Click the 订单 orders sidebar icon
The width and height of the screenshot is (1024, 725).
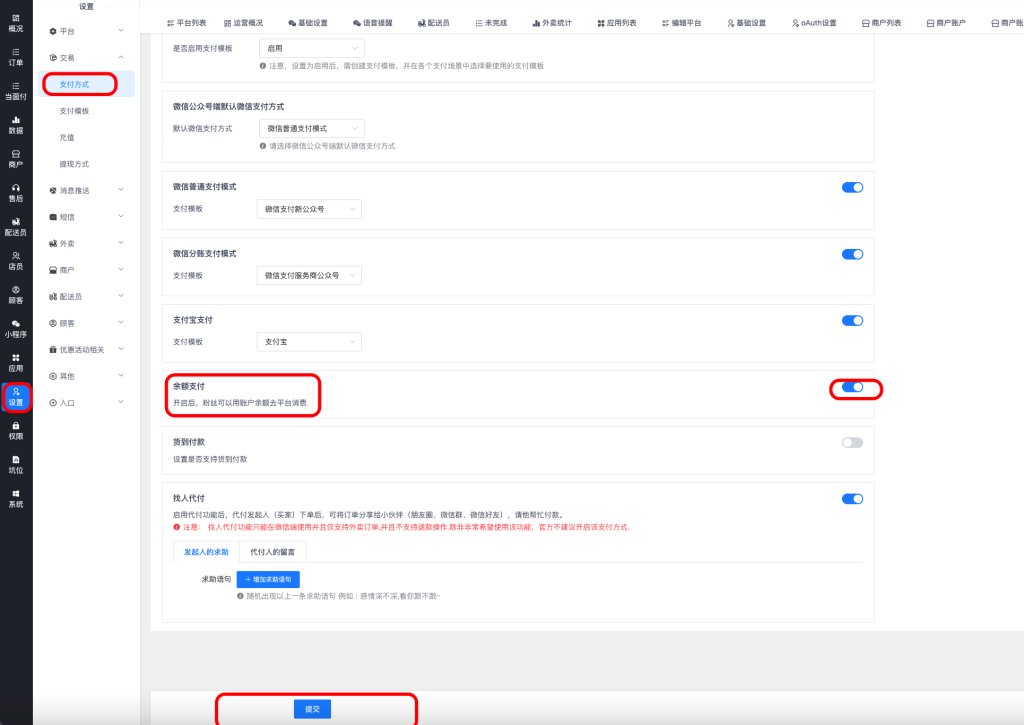tap(16, 57)
